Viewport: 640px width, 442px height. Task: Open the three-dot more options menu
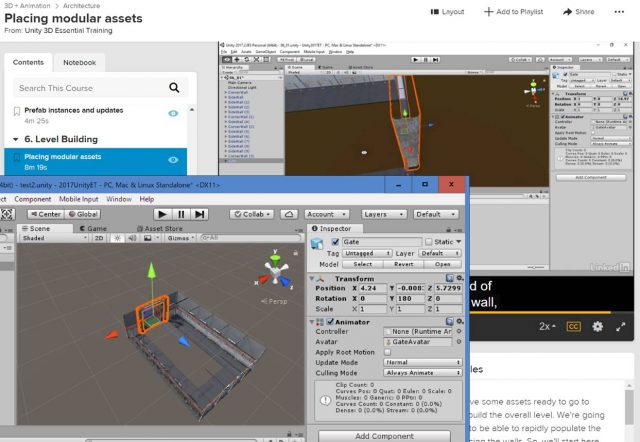click(619, 12)
